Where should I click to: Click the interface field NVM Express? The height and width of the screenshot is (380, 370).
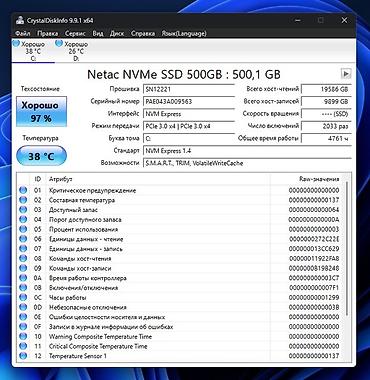pos(189,114)
